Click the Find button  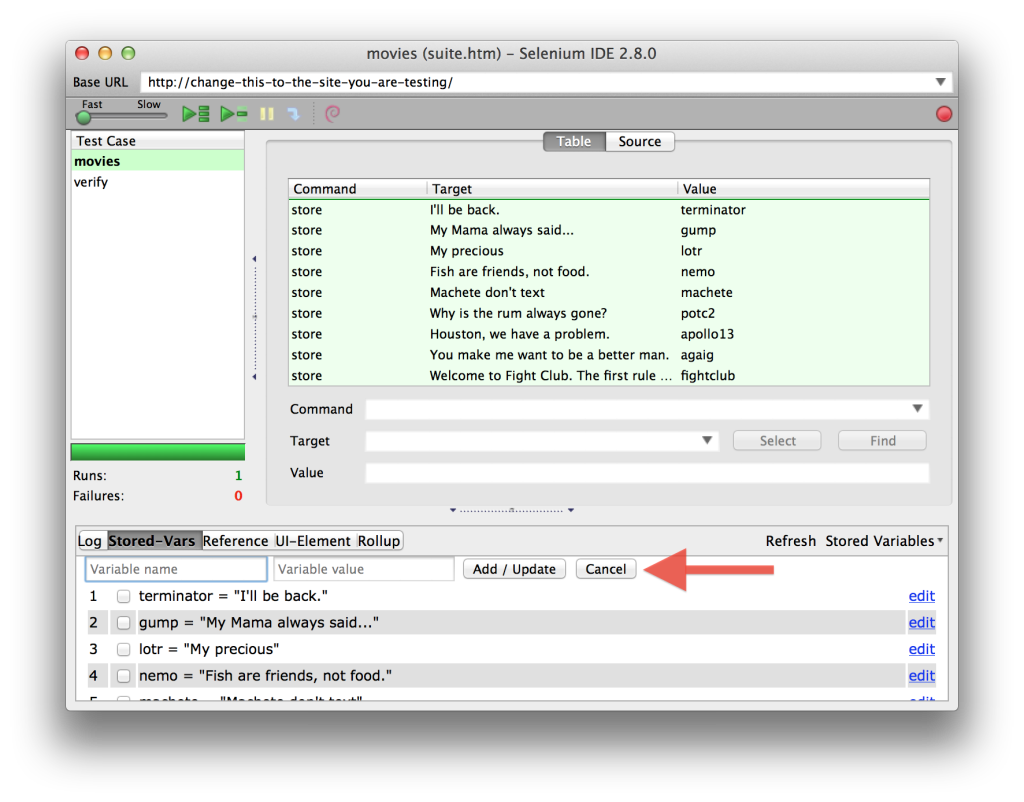click(x=882, y=441)
